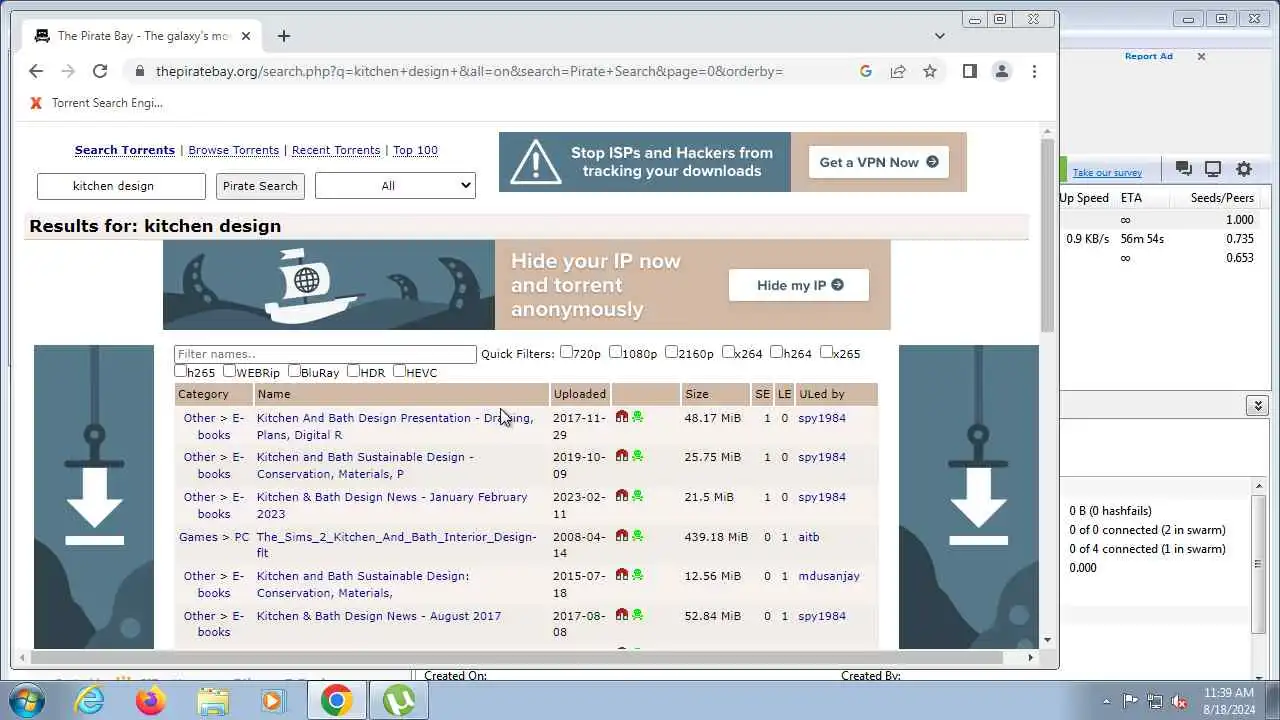Click uTorrent remote monitor icon
This screenshot has height=720, width=1280.
pos(1213,169)
